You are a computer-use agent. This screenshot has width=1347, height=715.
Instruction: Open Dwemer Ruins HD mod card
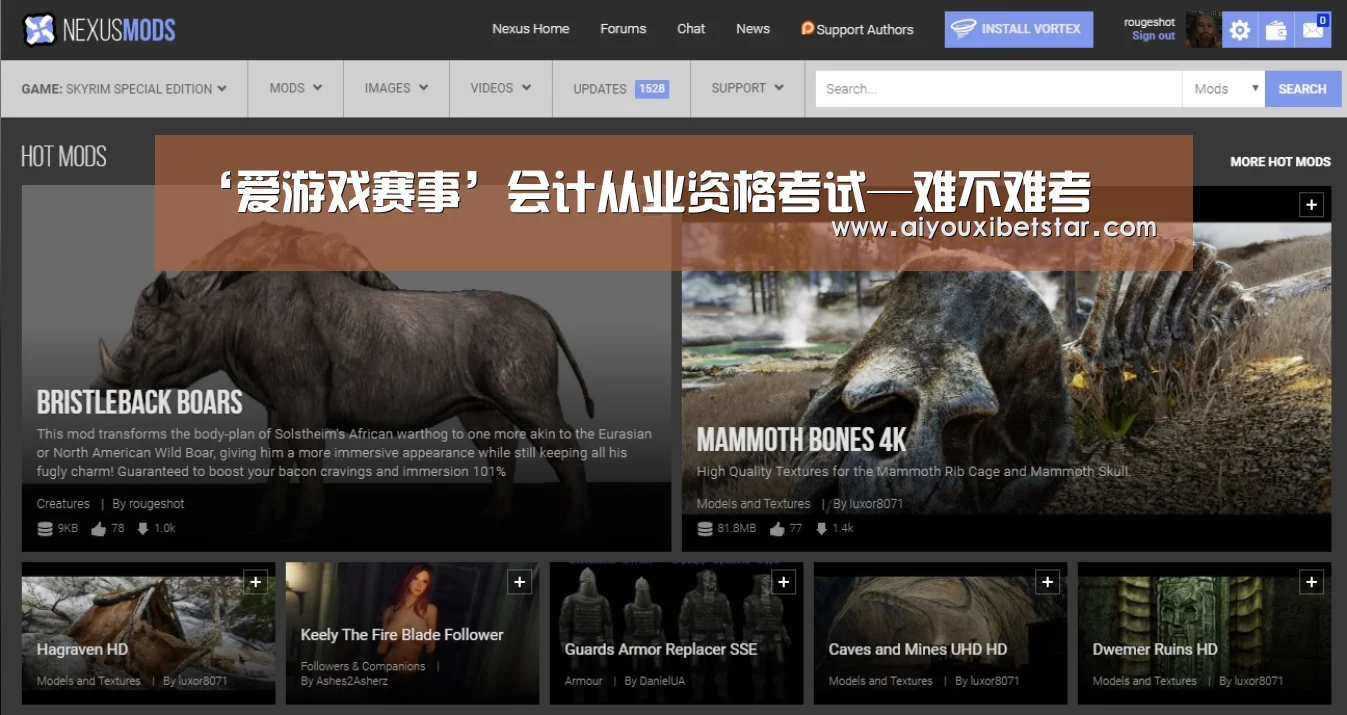(1204, 633)
